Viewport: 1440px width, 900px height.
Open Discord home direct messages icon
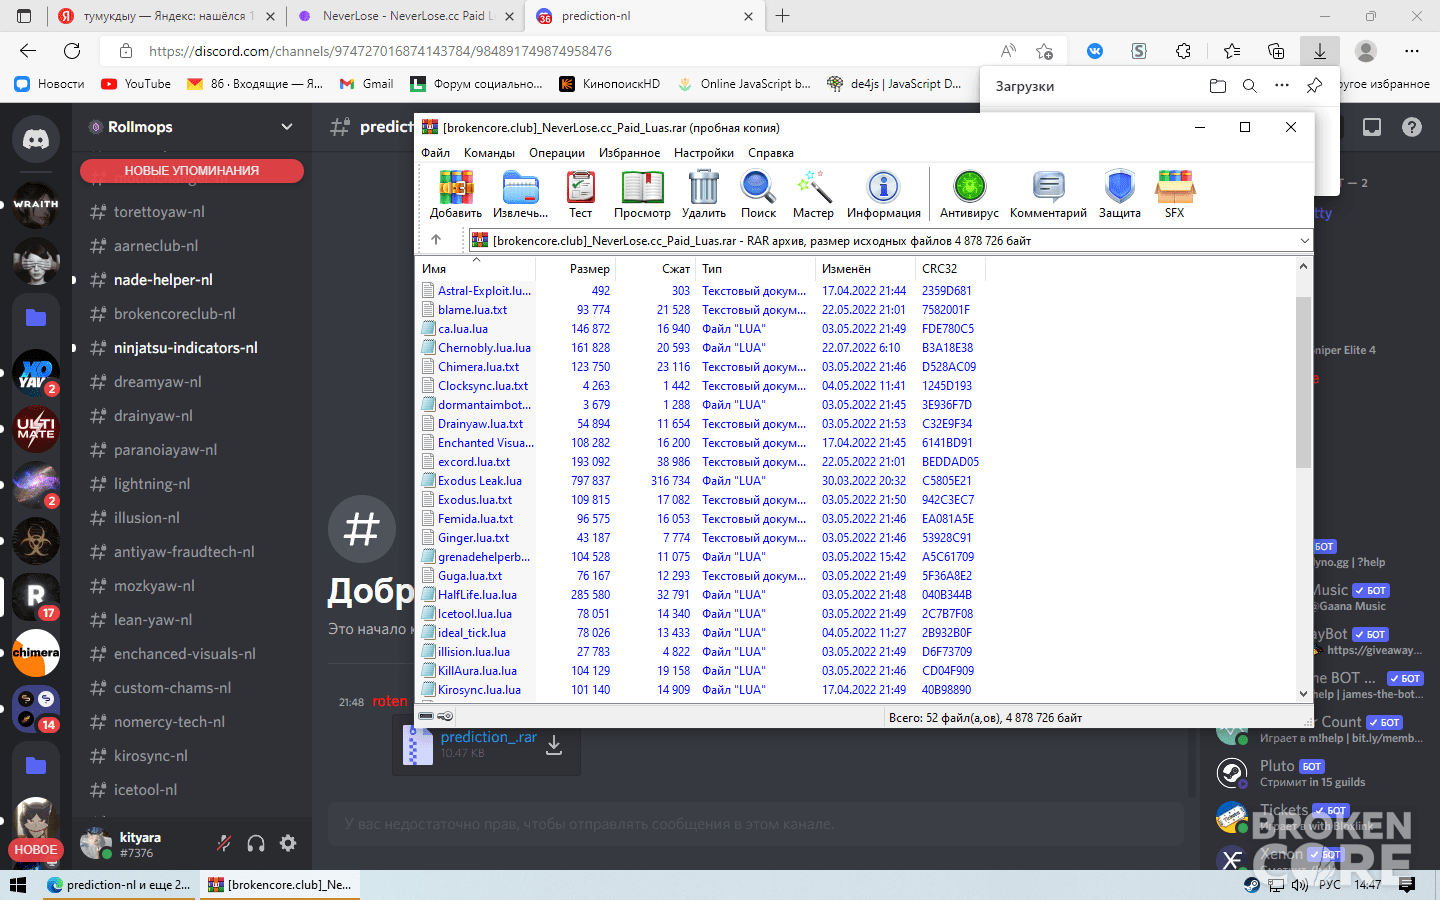[x=36, y=139]
